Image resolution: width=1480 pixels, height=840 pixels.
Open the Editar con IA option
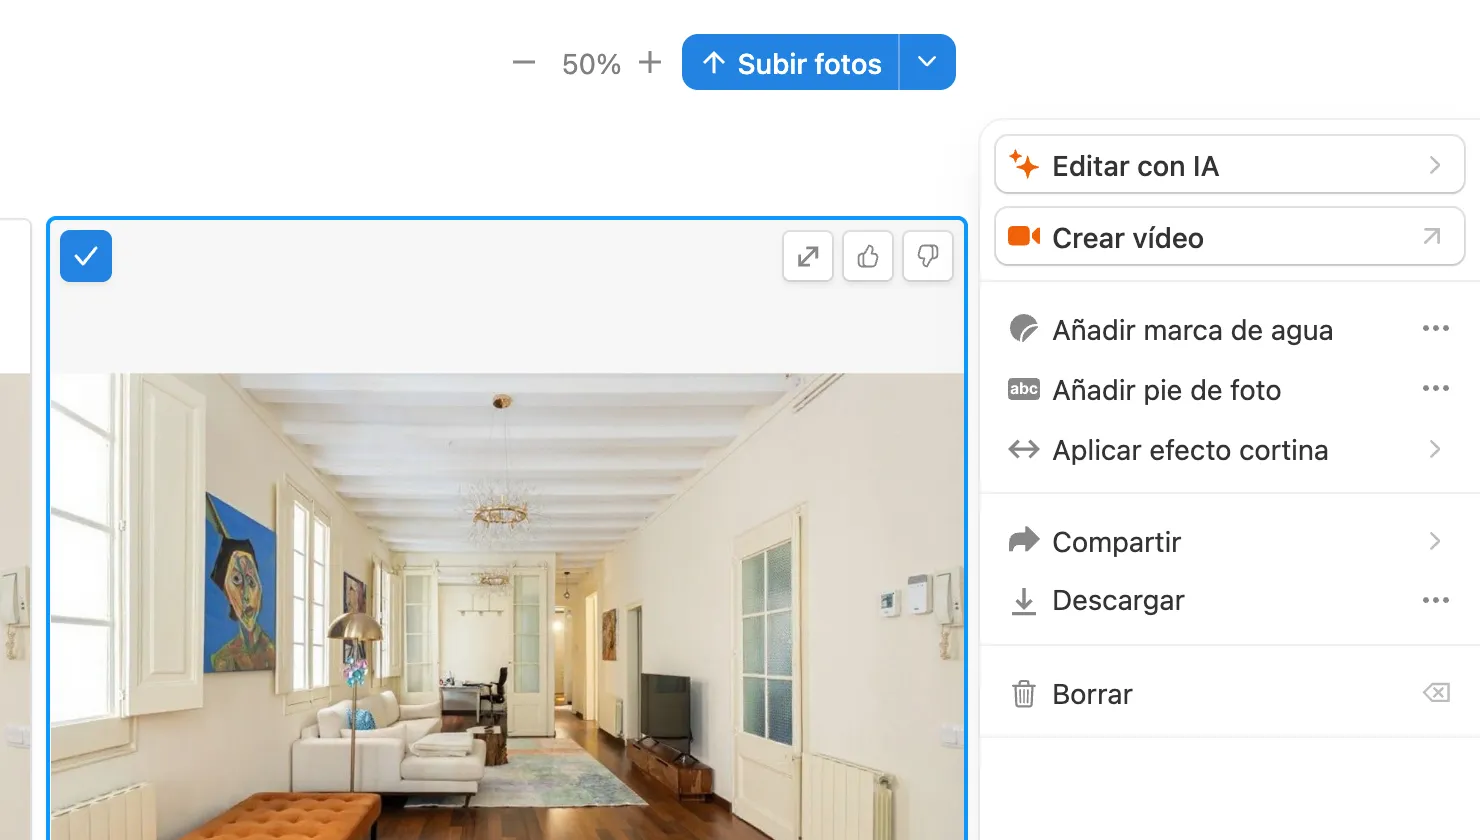pos(1230,165)
